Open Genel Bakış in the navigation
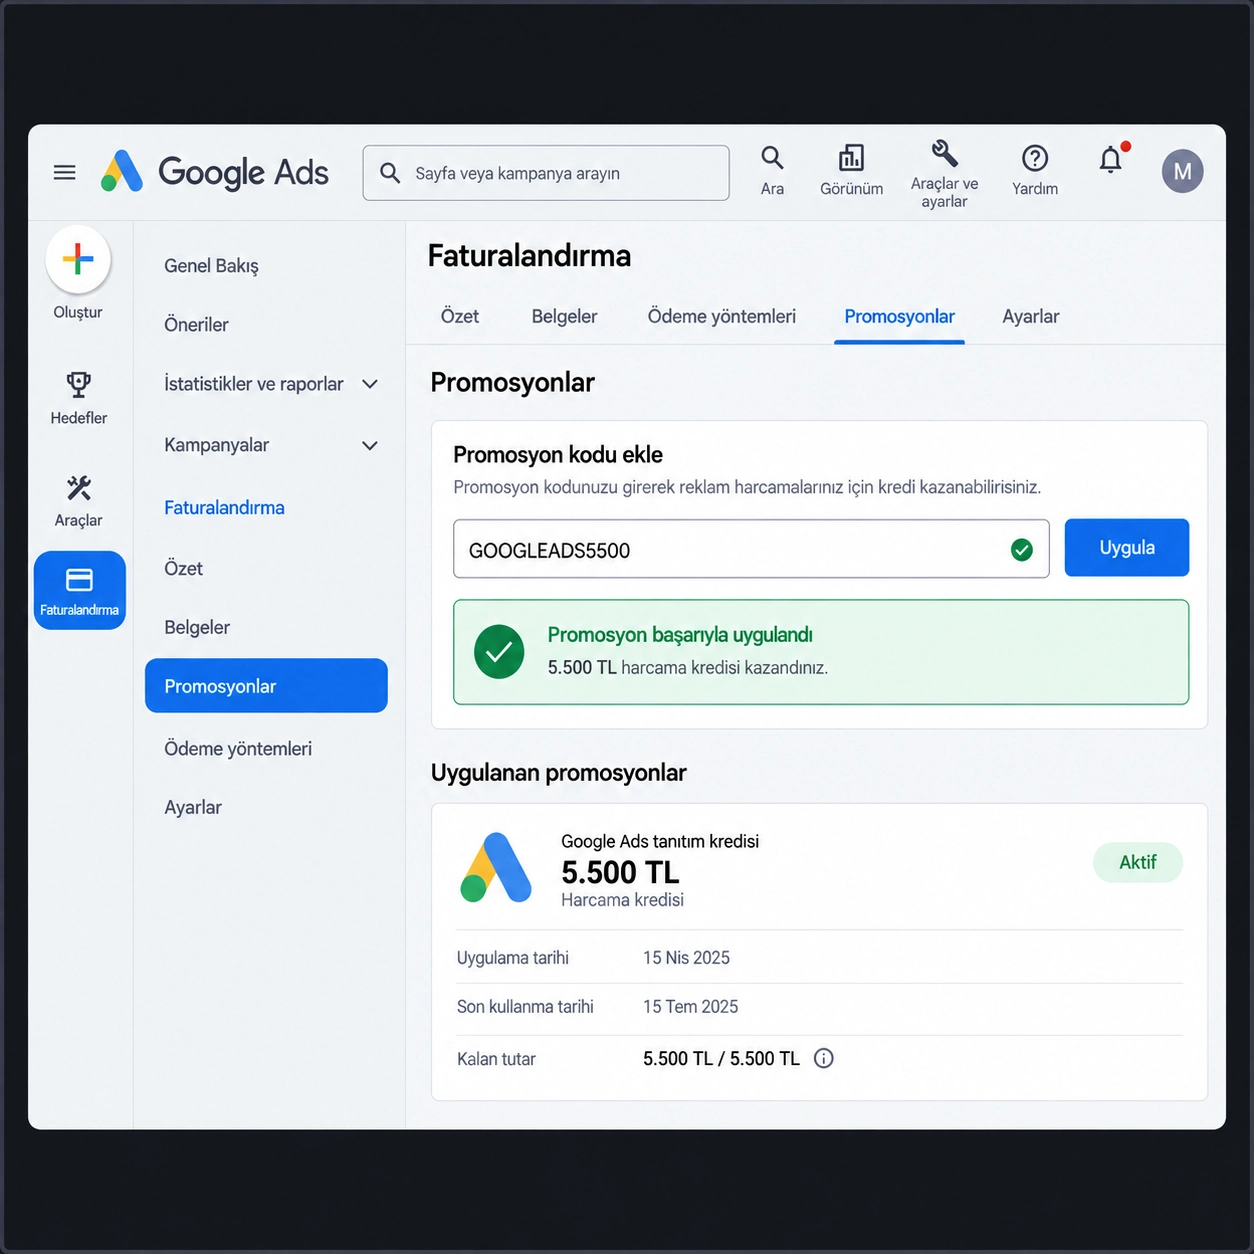Image resolution: width=1254 pixels, height=1254 pixels. point(211,266)
